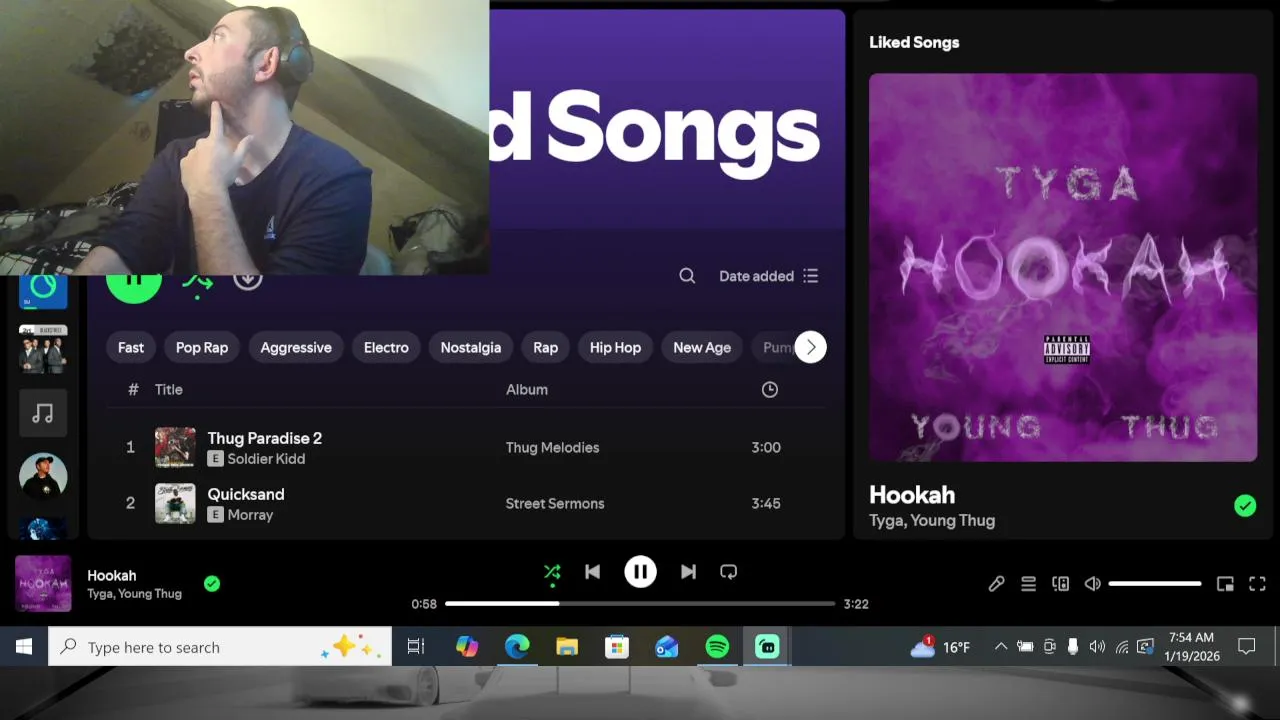
Task: Open Microsoft Store from the taskbar
Action: 617,647
